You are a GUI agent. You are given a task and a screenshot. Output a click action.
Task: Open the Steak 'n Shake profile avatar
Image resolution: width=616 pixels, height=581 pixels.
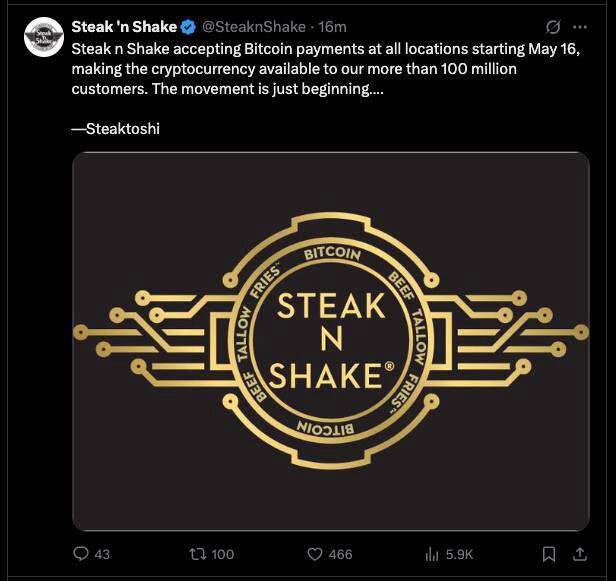coord(44,37)
